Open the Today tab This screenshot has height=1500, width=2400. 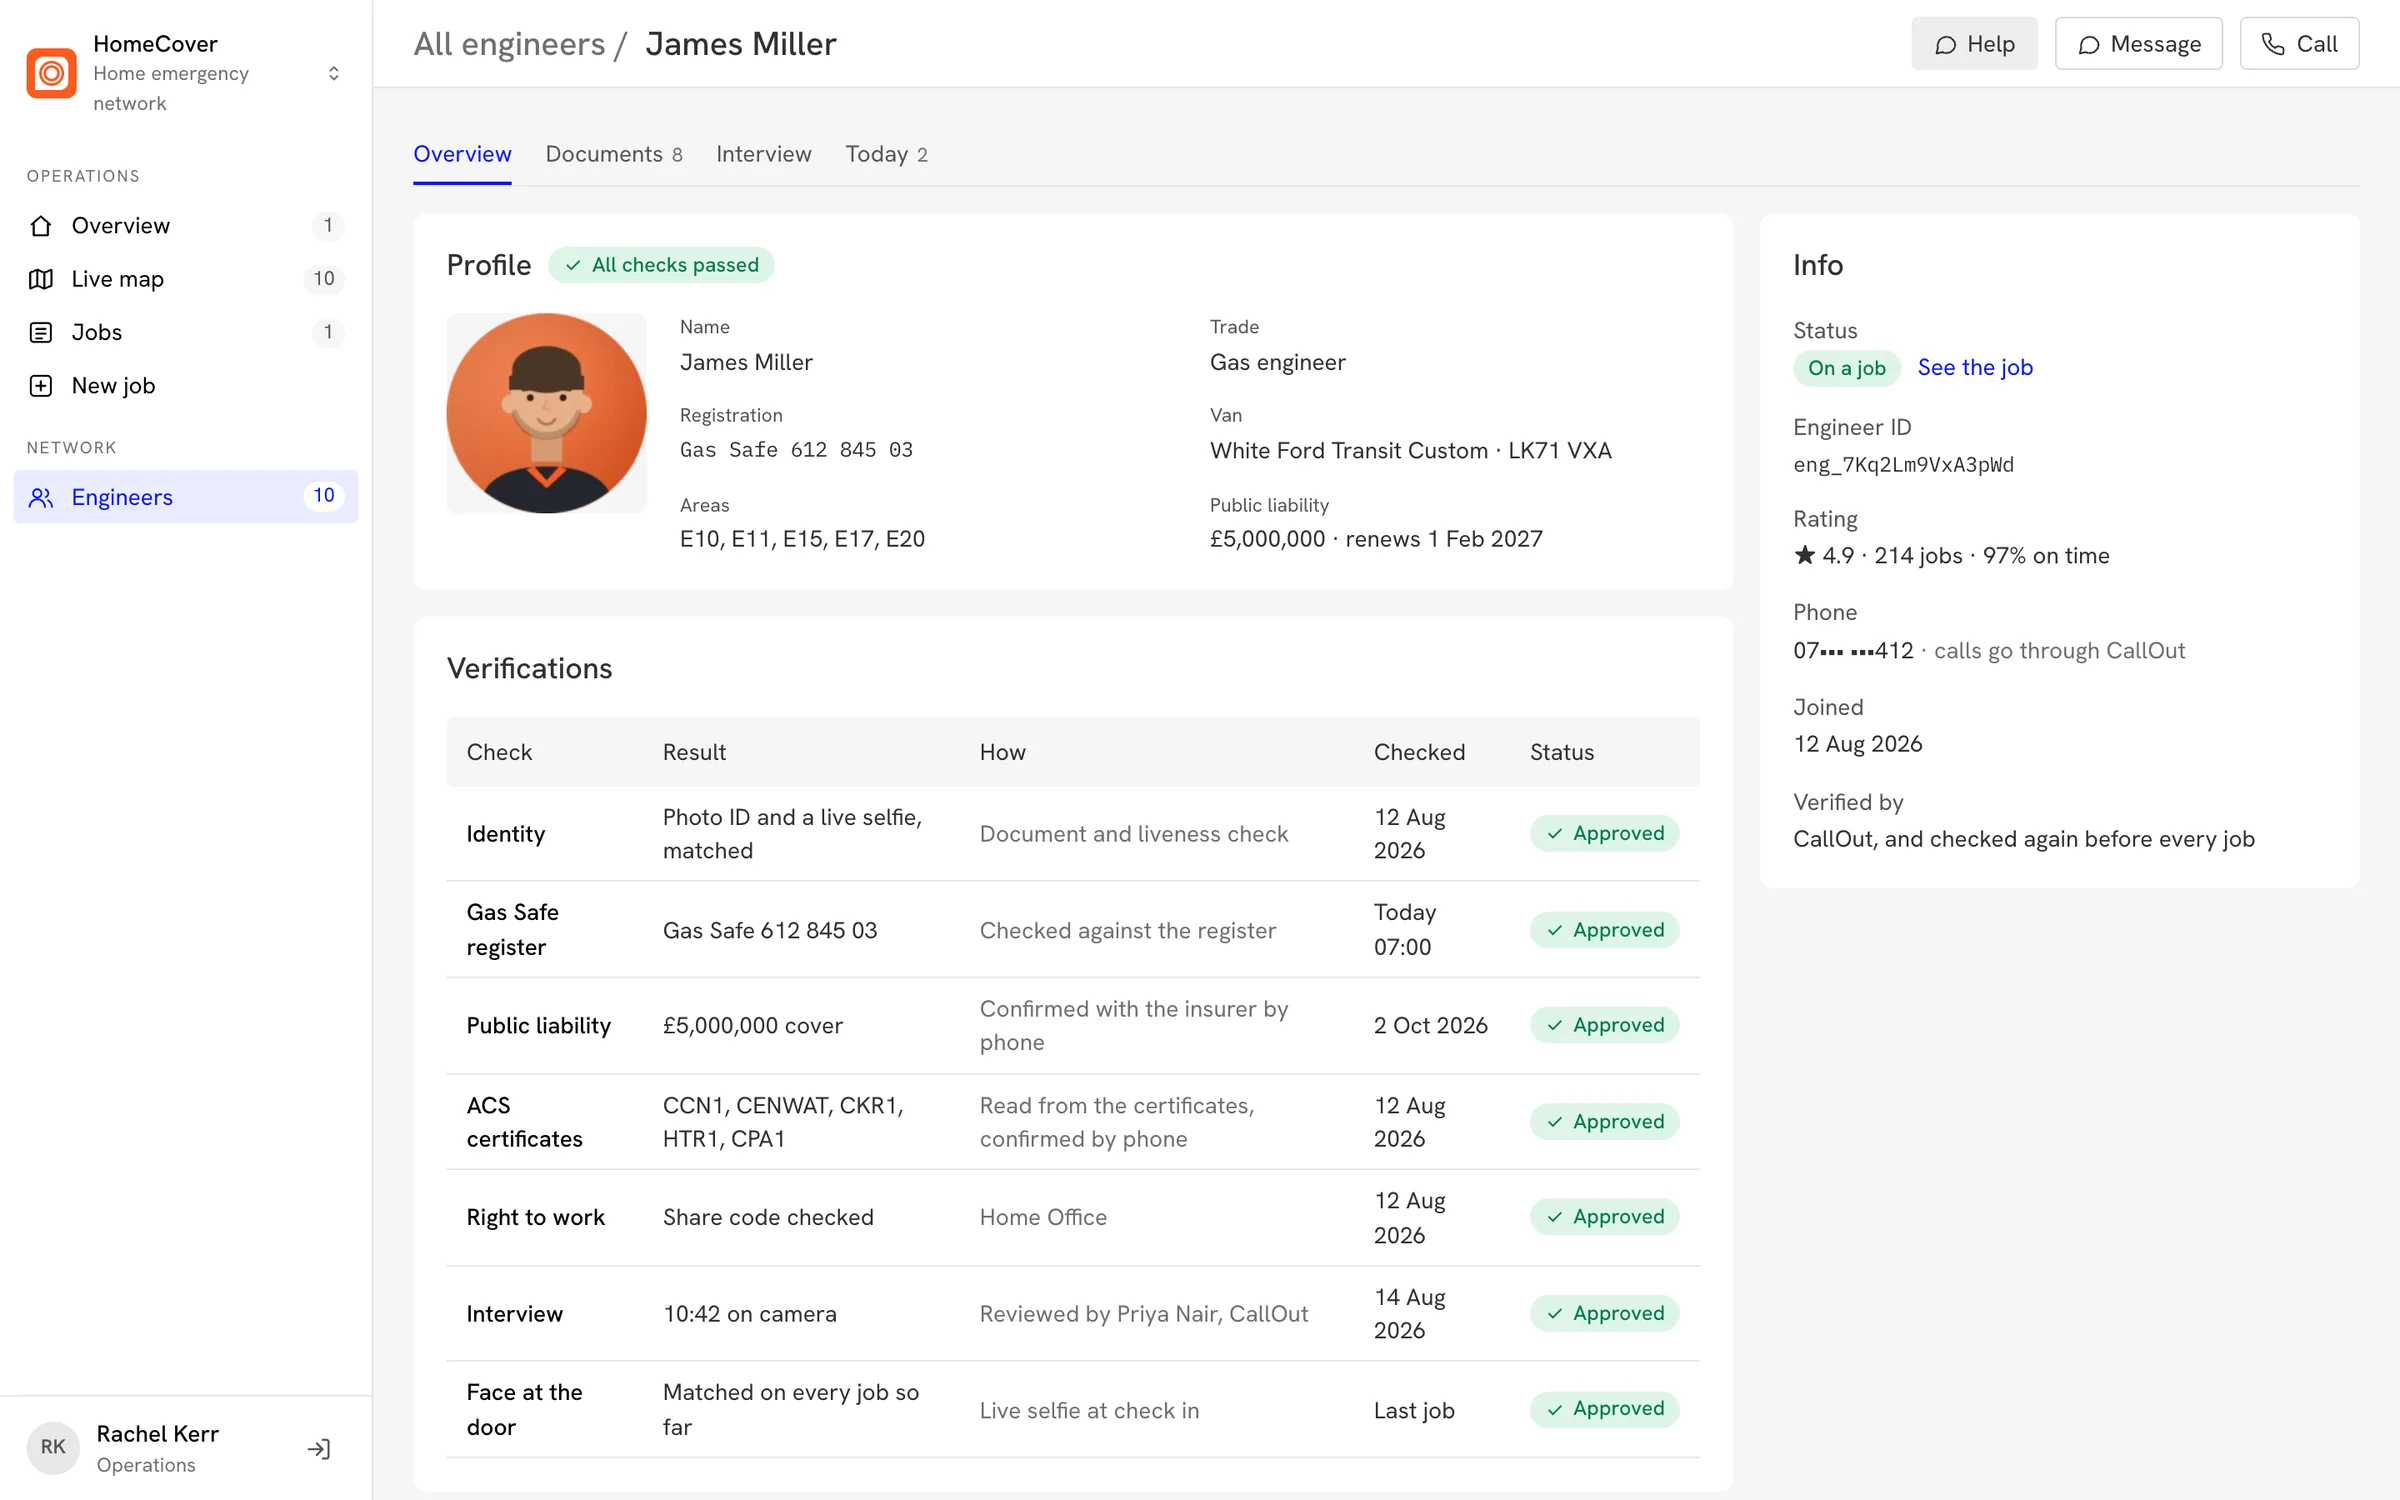pos(886,154)
